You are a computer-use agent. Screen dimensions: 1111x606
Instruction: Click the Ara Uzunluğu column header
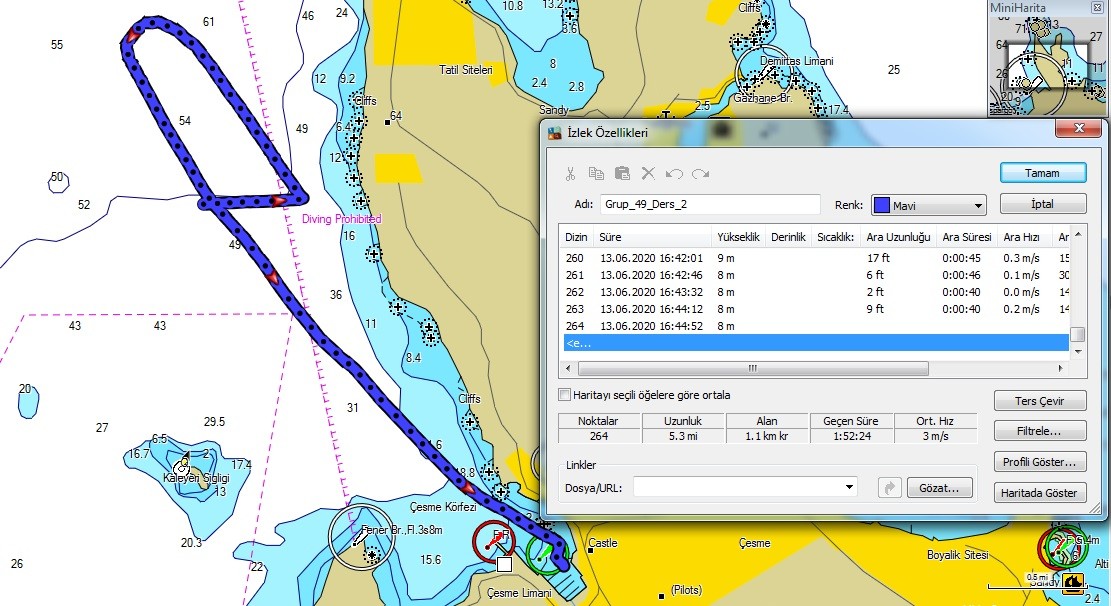tap(898, 237)
